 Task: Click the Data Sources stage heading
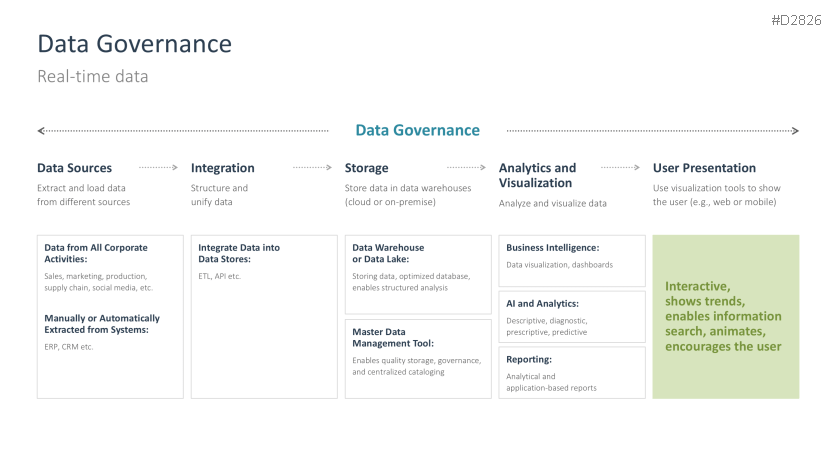point(75,168)
